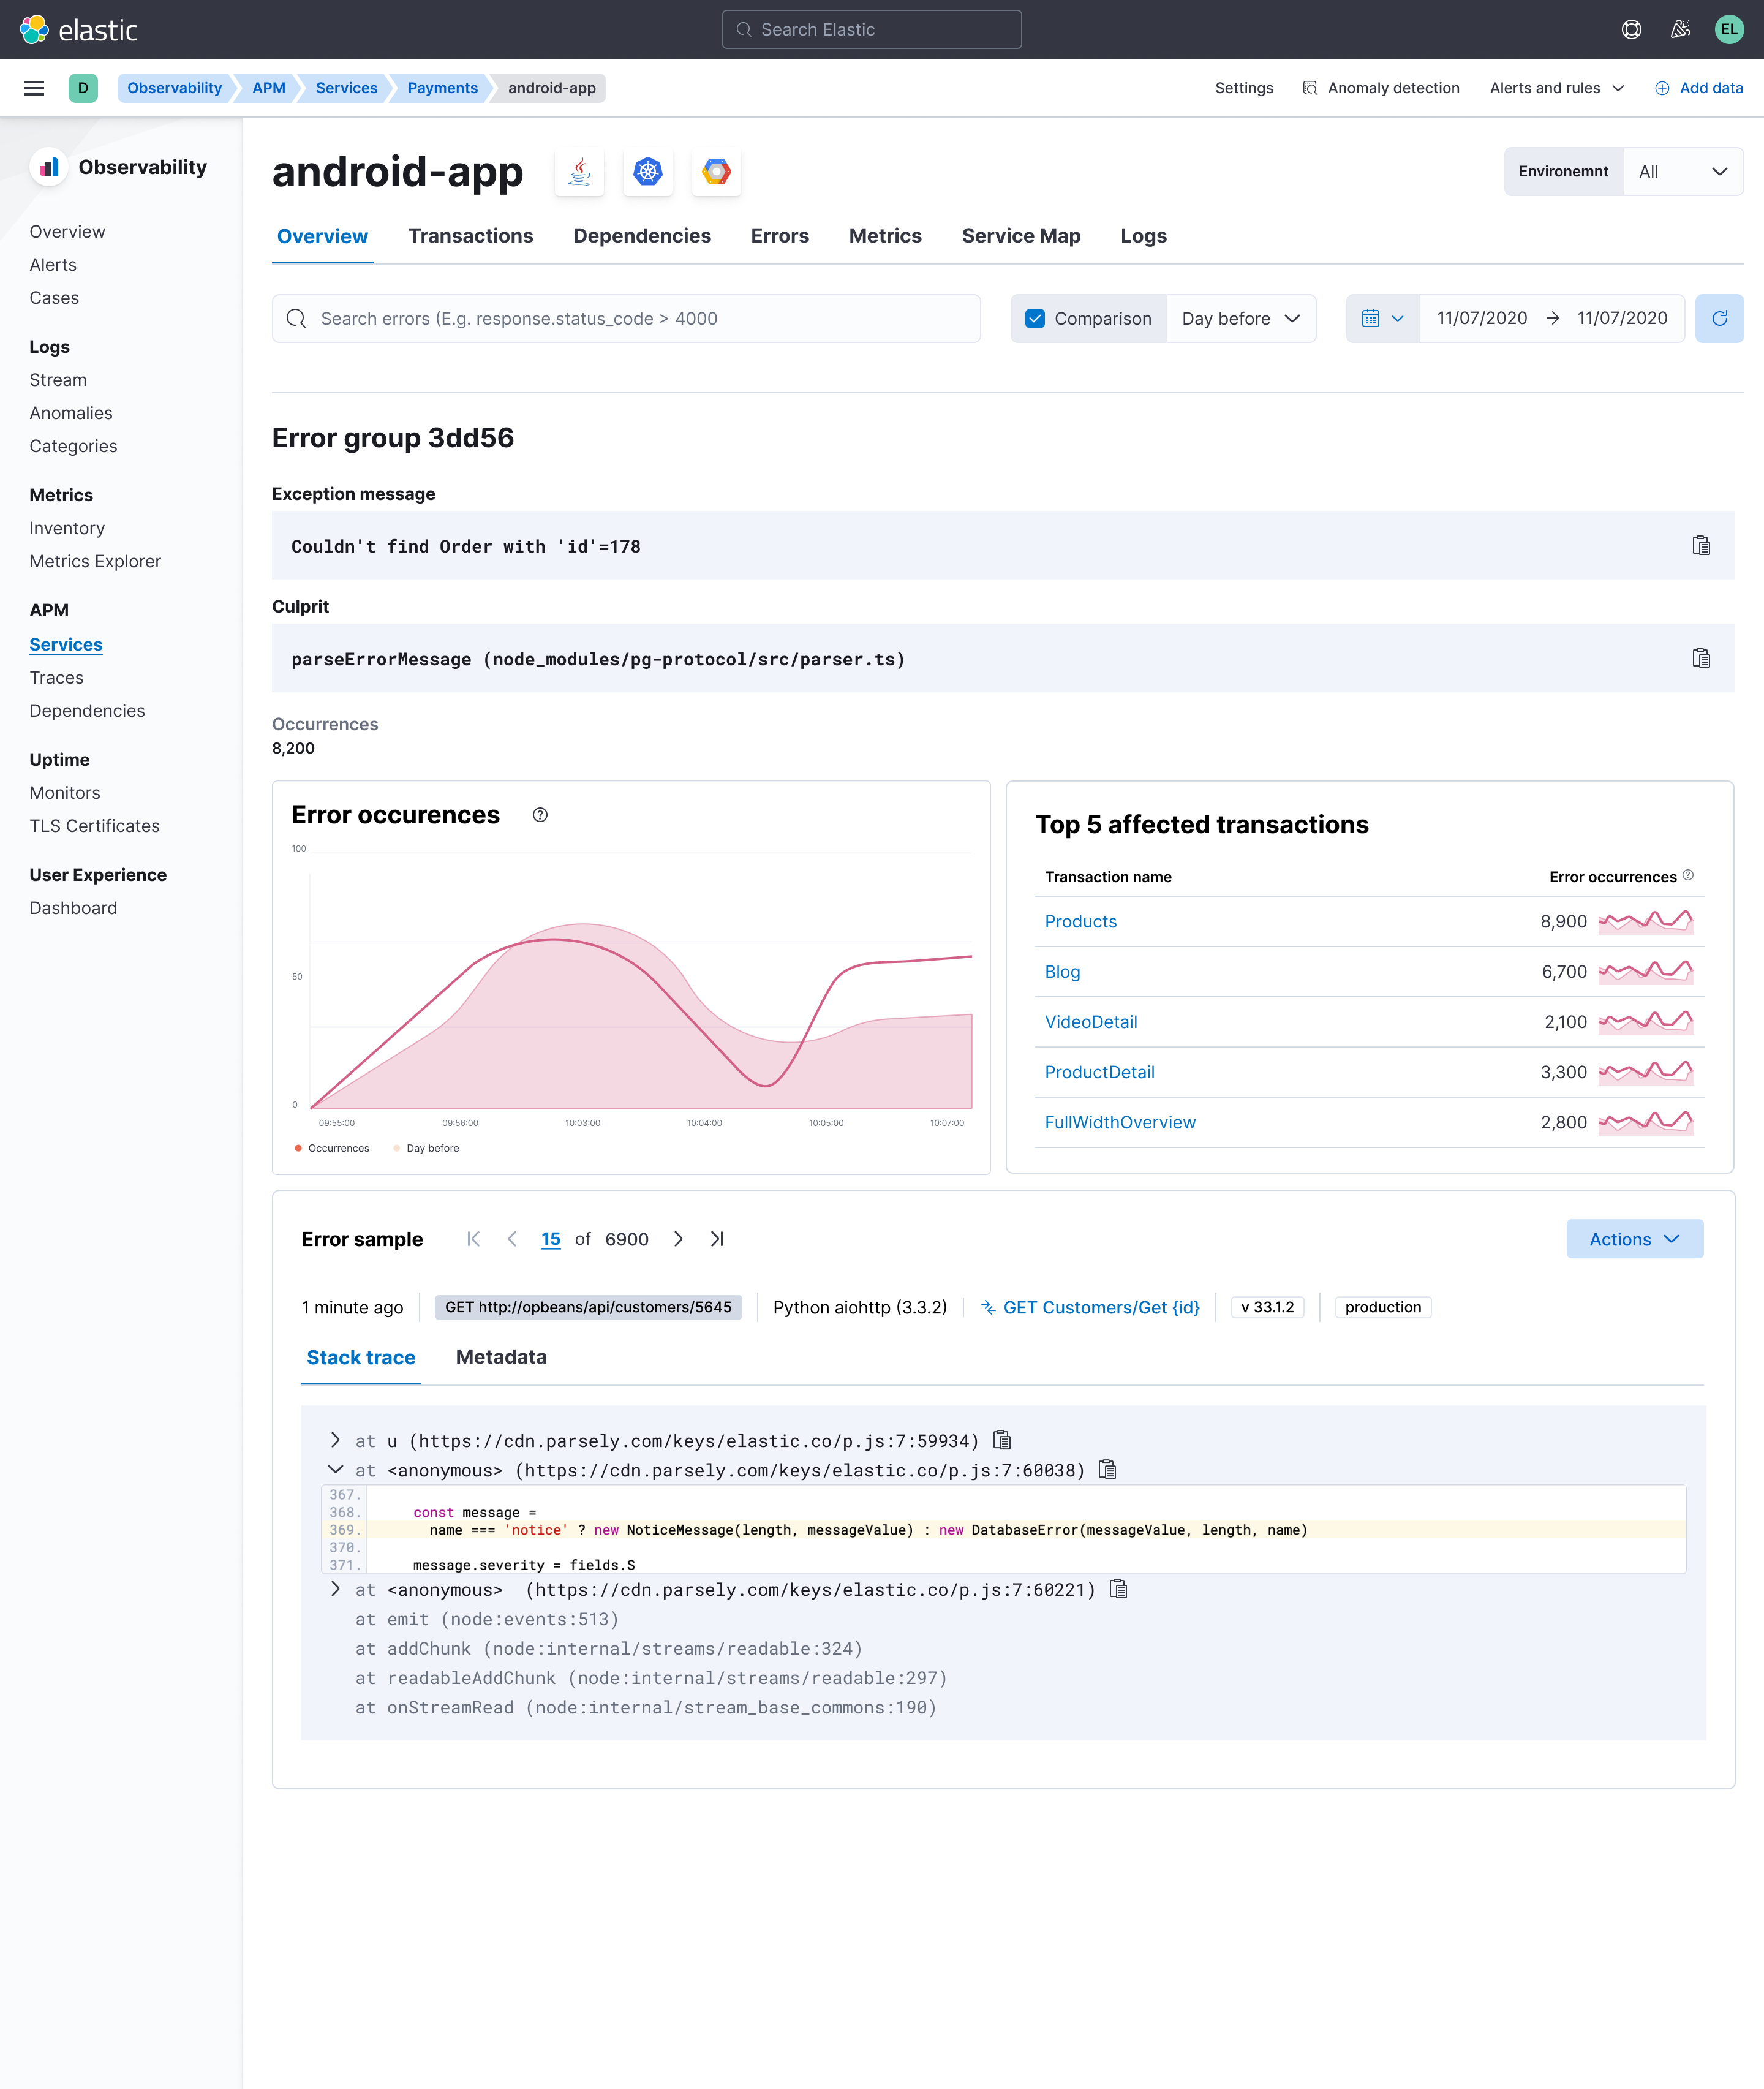Image resolution: width=1764 pixels, height=2089 pixels.
Task: Switch to the Transactions tab
Action: (470, 236)
